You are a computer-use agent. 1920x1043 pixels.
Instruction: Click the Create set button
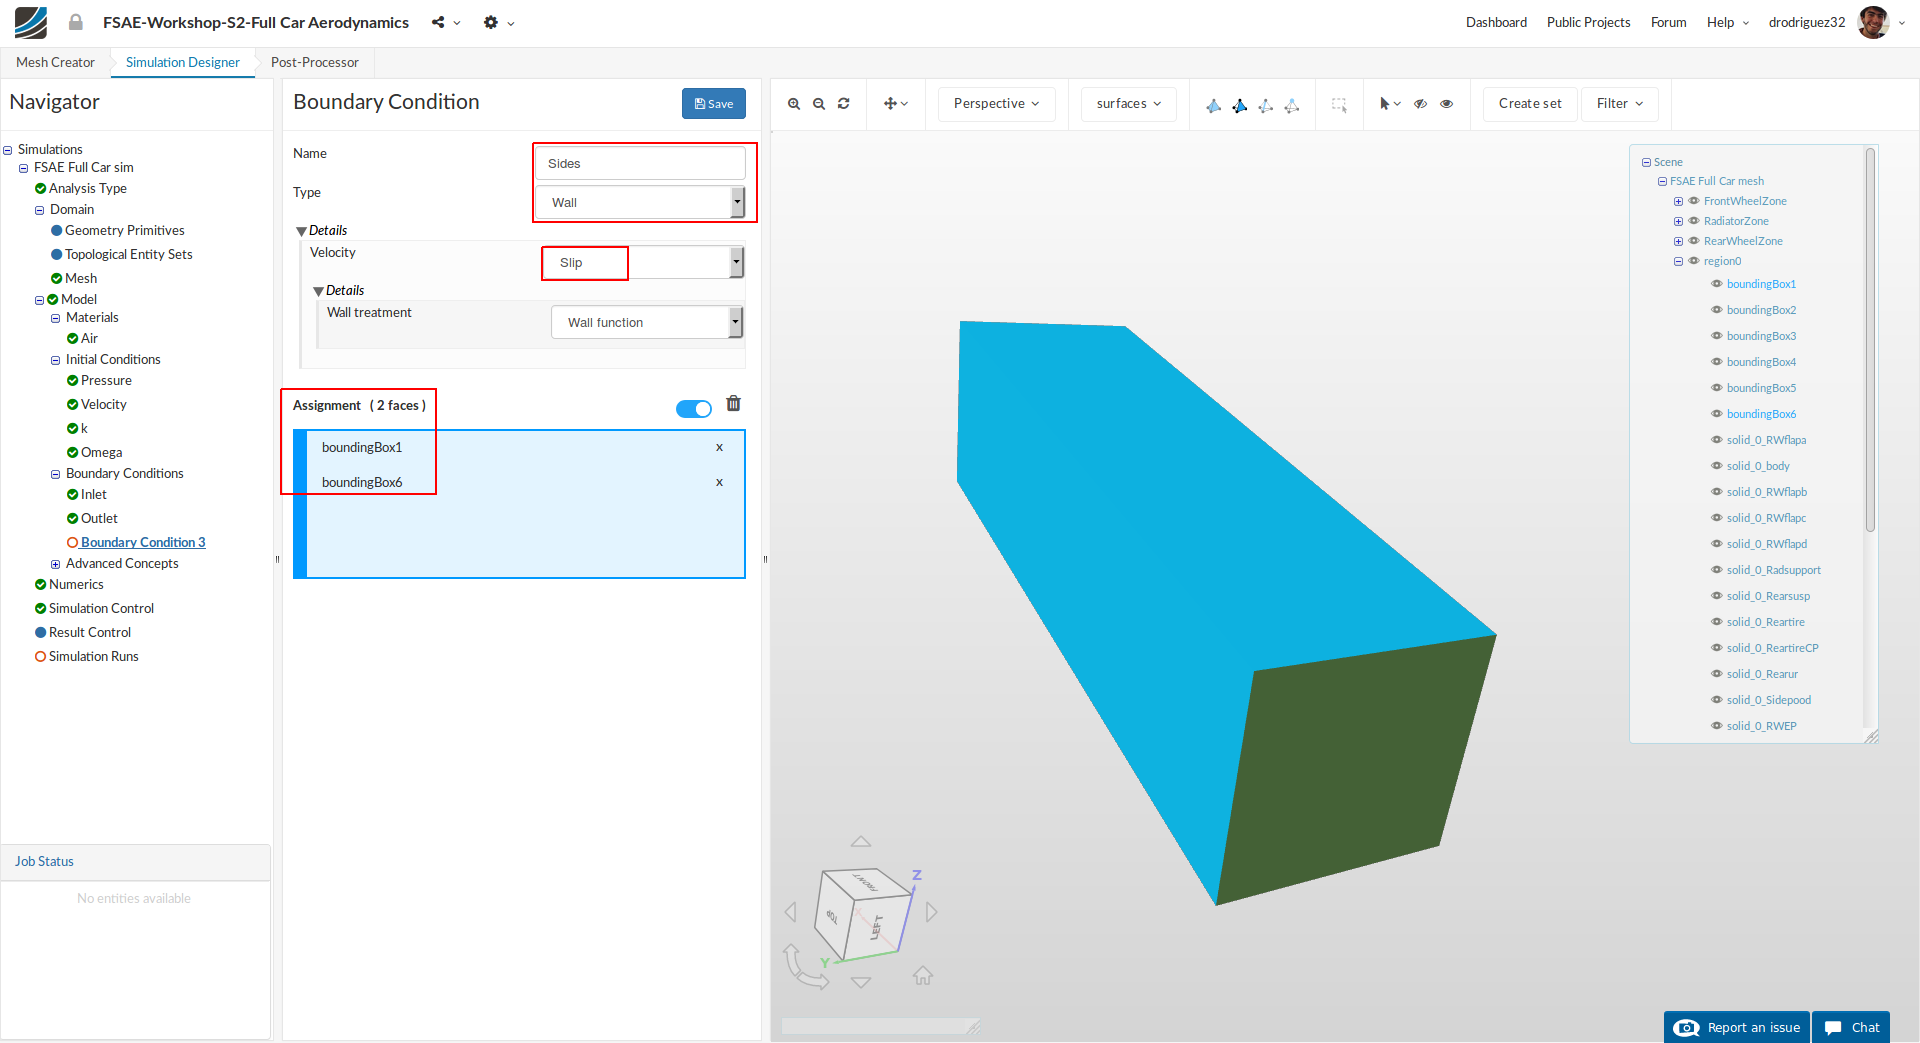pyautogui.click(x=1530, y=104)
